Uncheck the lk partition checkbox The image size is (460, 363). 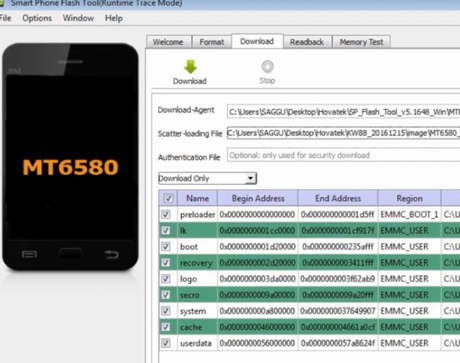tap(166, 230)
